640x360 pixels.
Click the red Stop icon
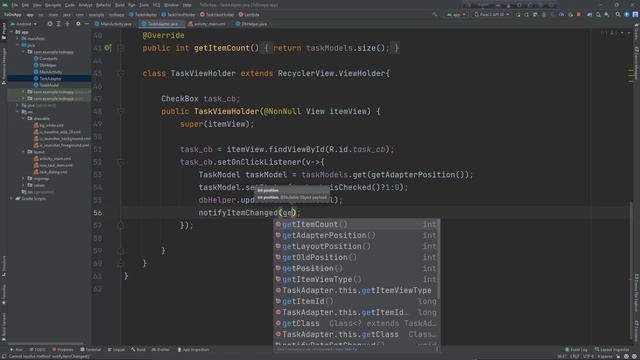pos(579,14)
